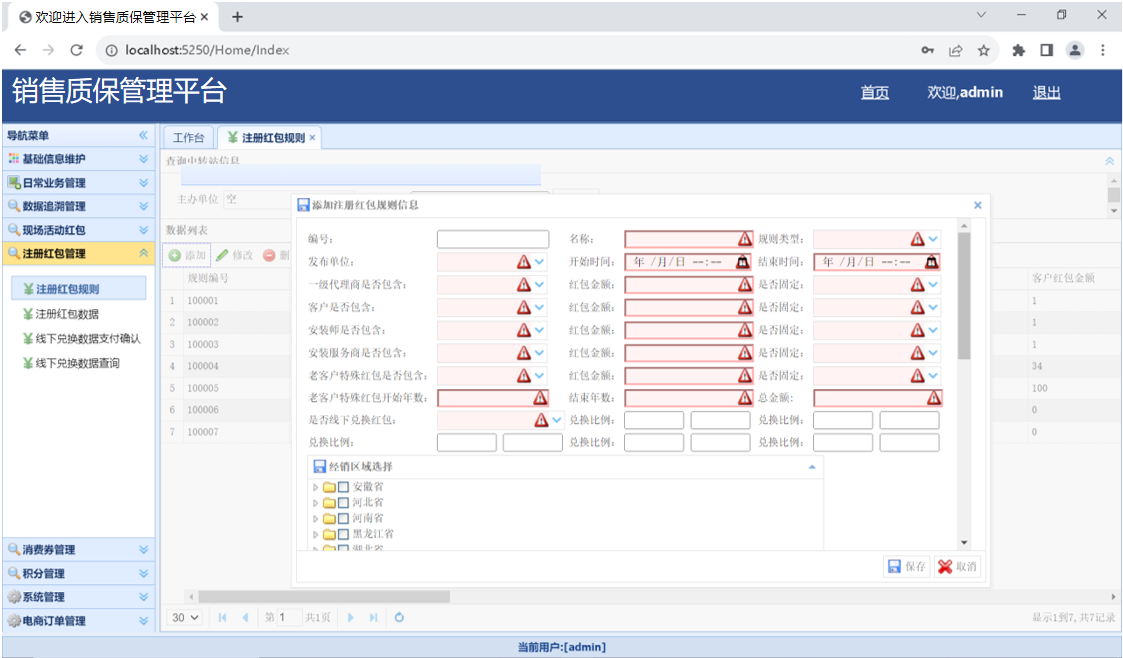Expand the 数据追溯管理 menu section
Image resolution: width=1123 pixels, height=658 pixels.
(x=79, y=206)
